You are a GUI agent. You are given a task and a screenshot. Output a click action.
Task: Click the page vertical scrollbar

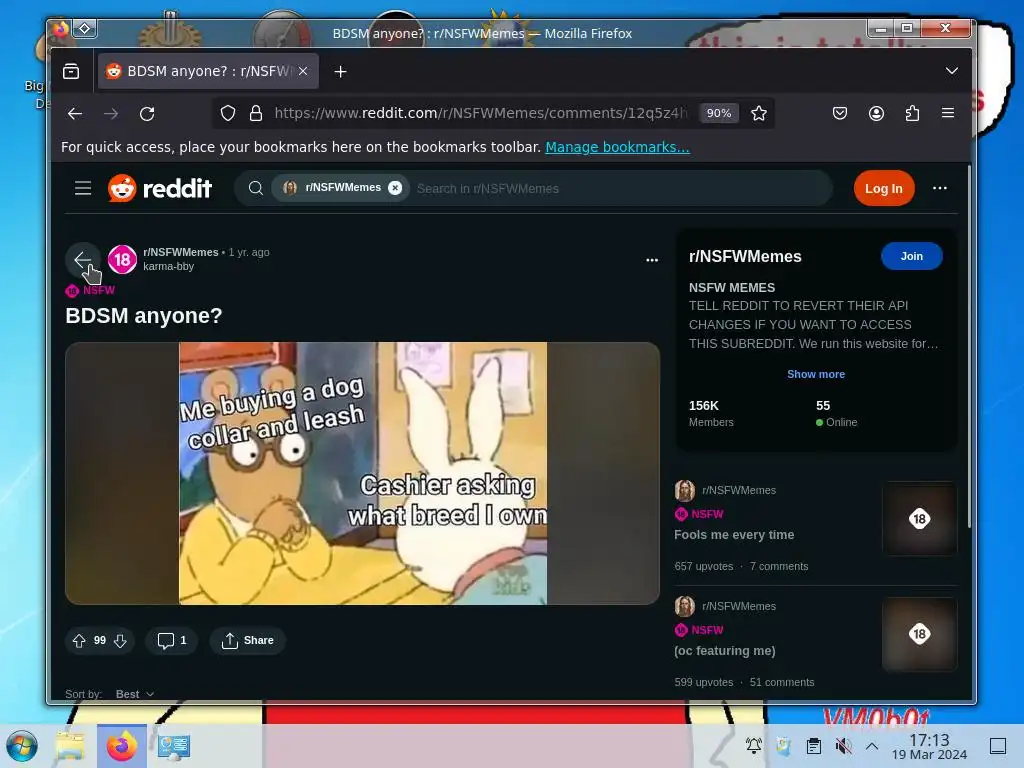coord(968,346)
